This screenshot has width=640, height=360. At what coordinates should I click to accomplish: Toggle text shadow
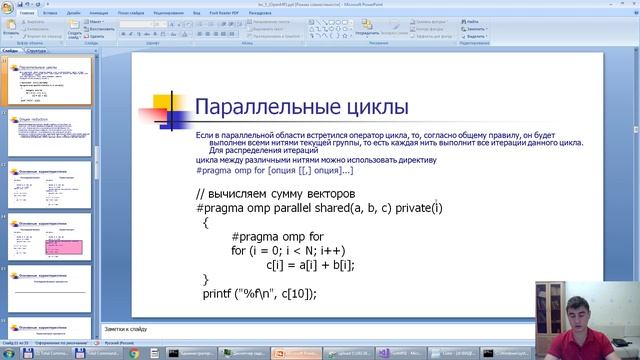[x=155, y=34]
